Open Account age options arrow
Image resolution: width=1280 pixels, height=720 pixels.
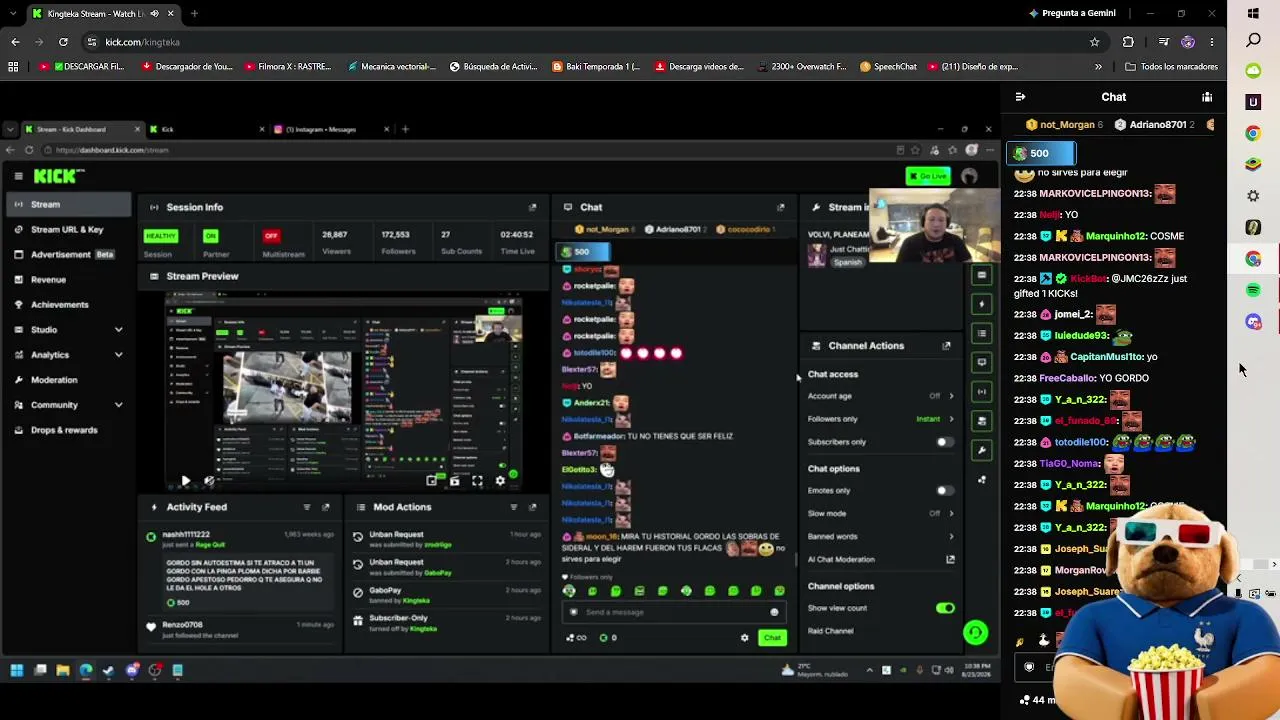(x=951, y=396)
